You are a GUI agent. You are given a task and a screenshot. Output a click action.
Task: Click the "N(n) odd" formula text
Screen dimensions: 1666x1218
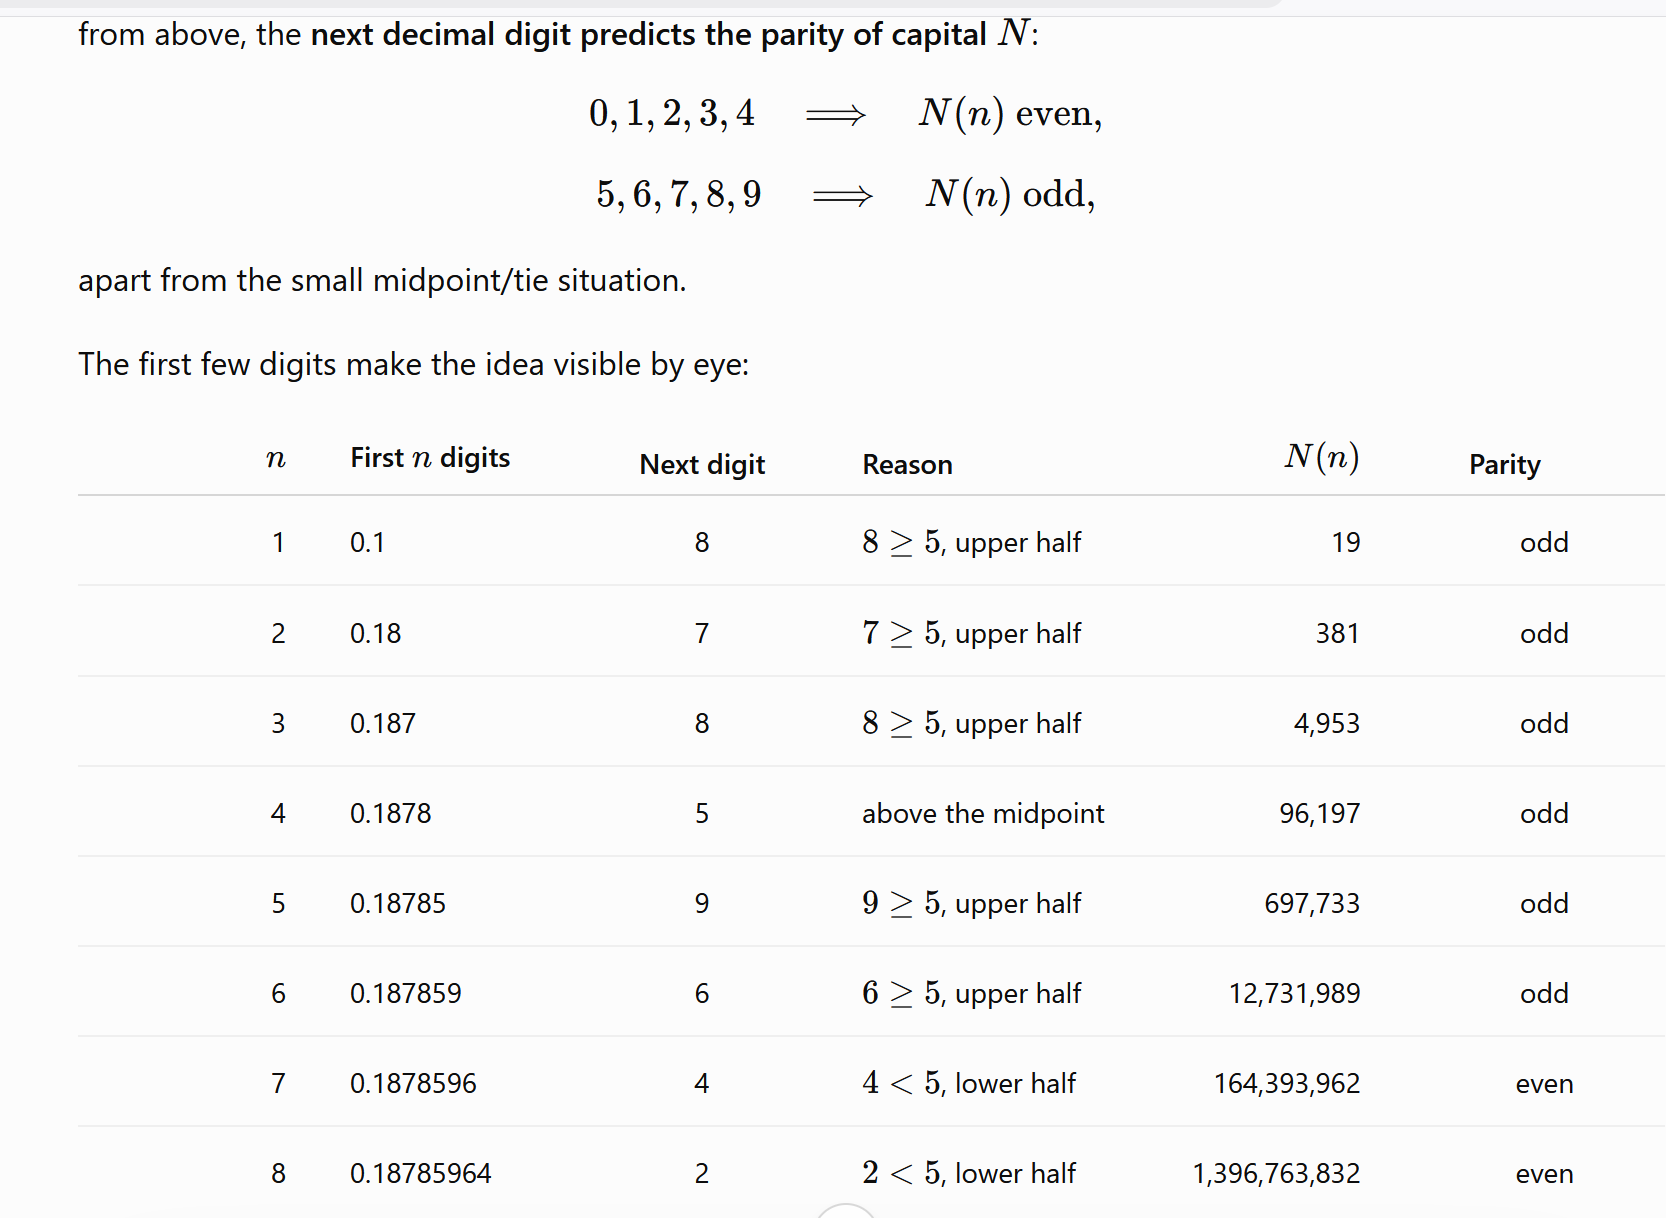click(1009, 193)
